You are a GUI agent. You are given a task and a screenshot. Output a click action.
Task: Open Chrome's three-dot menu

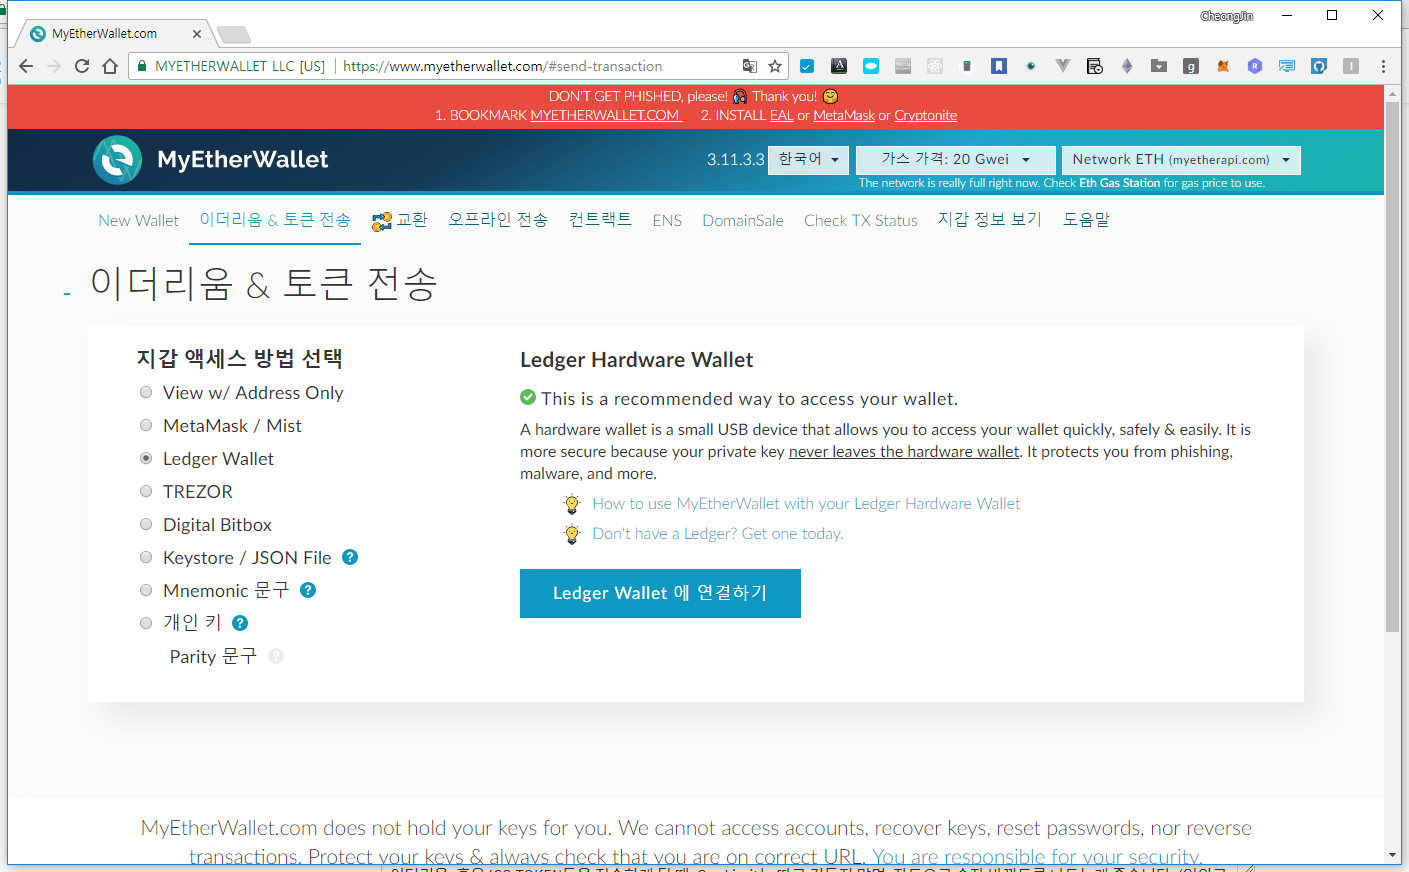pyautogui.click(x=1383, y=66)
